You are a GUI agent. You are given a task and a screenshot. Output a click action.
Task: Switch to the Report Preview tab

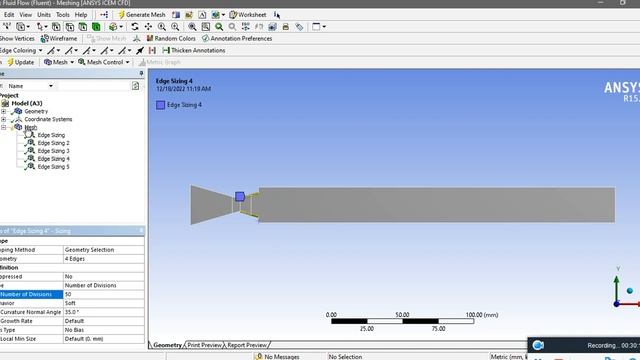(247, 345)
